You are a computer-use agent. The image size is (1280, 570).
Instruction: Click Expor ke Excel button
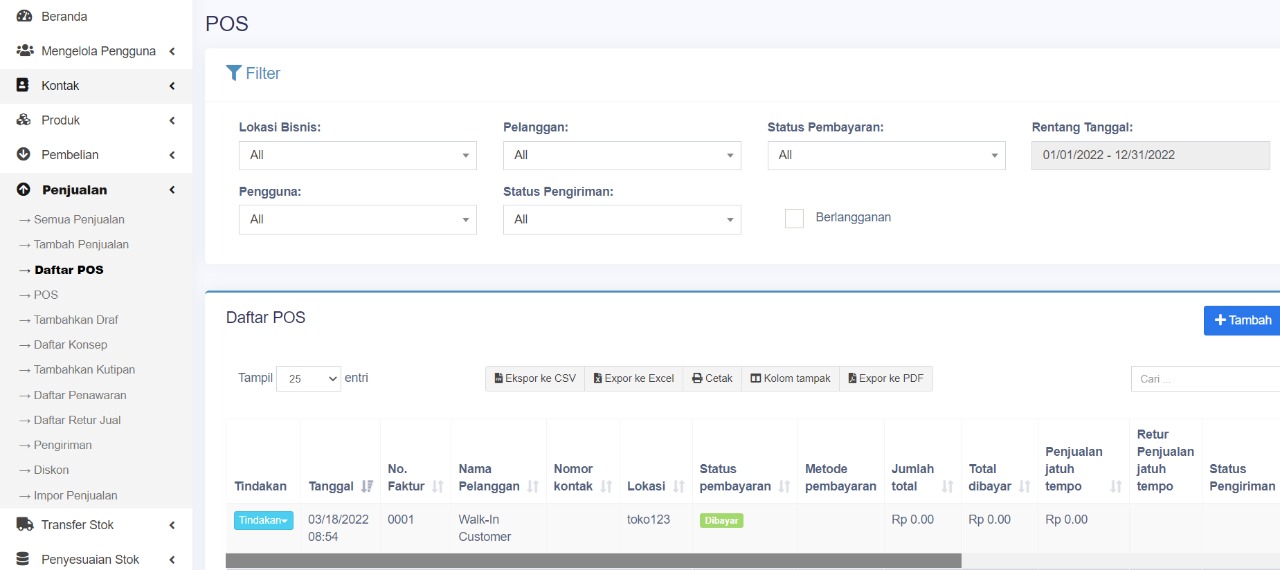pos(634,379)
